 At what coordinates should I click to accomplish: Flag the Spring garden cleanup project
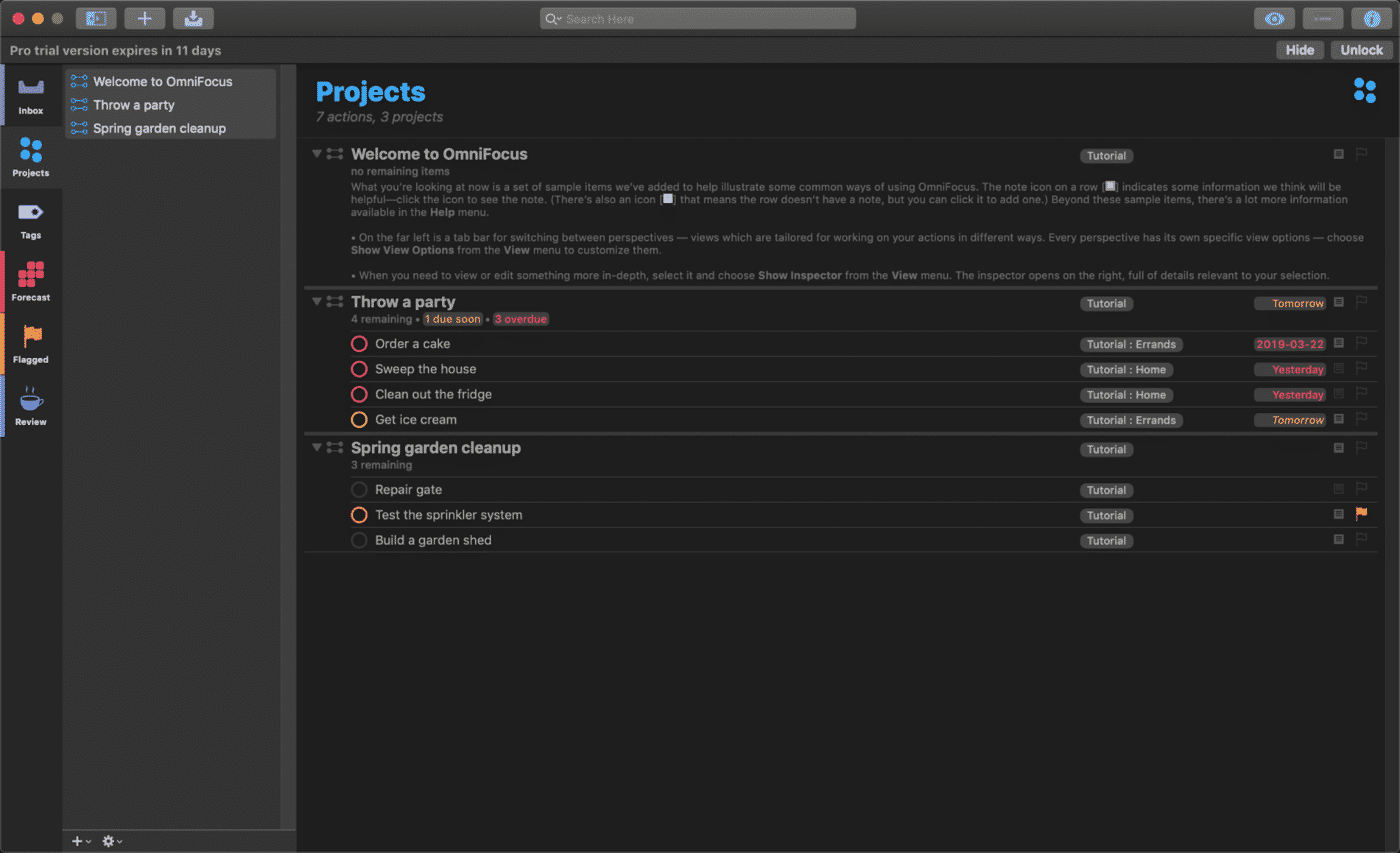point(1361,448)
